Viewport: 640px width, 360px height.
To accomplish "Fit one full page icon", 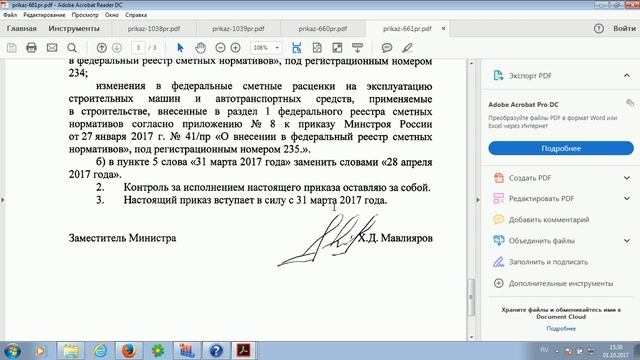I will (317, 48).
